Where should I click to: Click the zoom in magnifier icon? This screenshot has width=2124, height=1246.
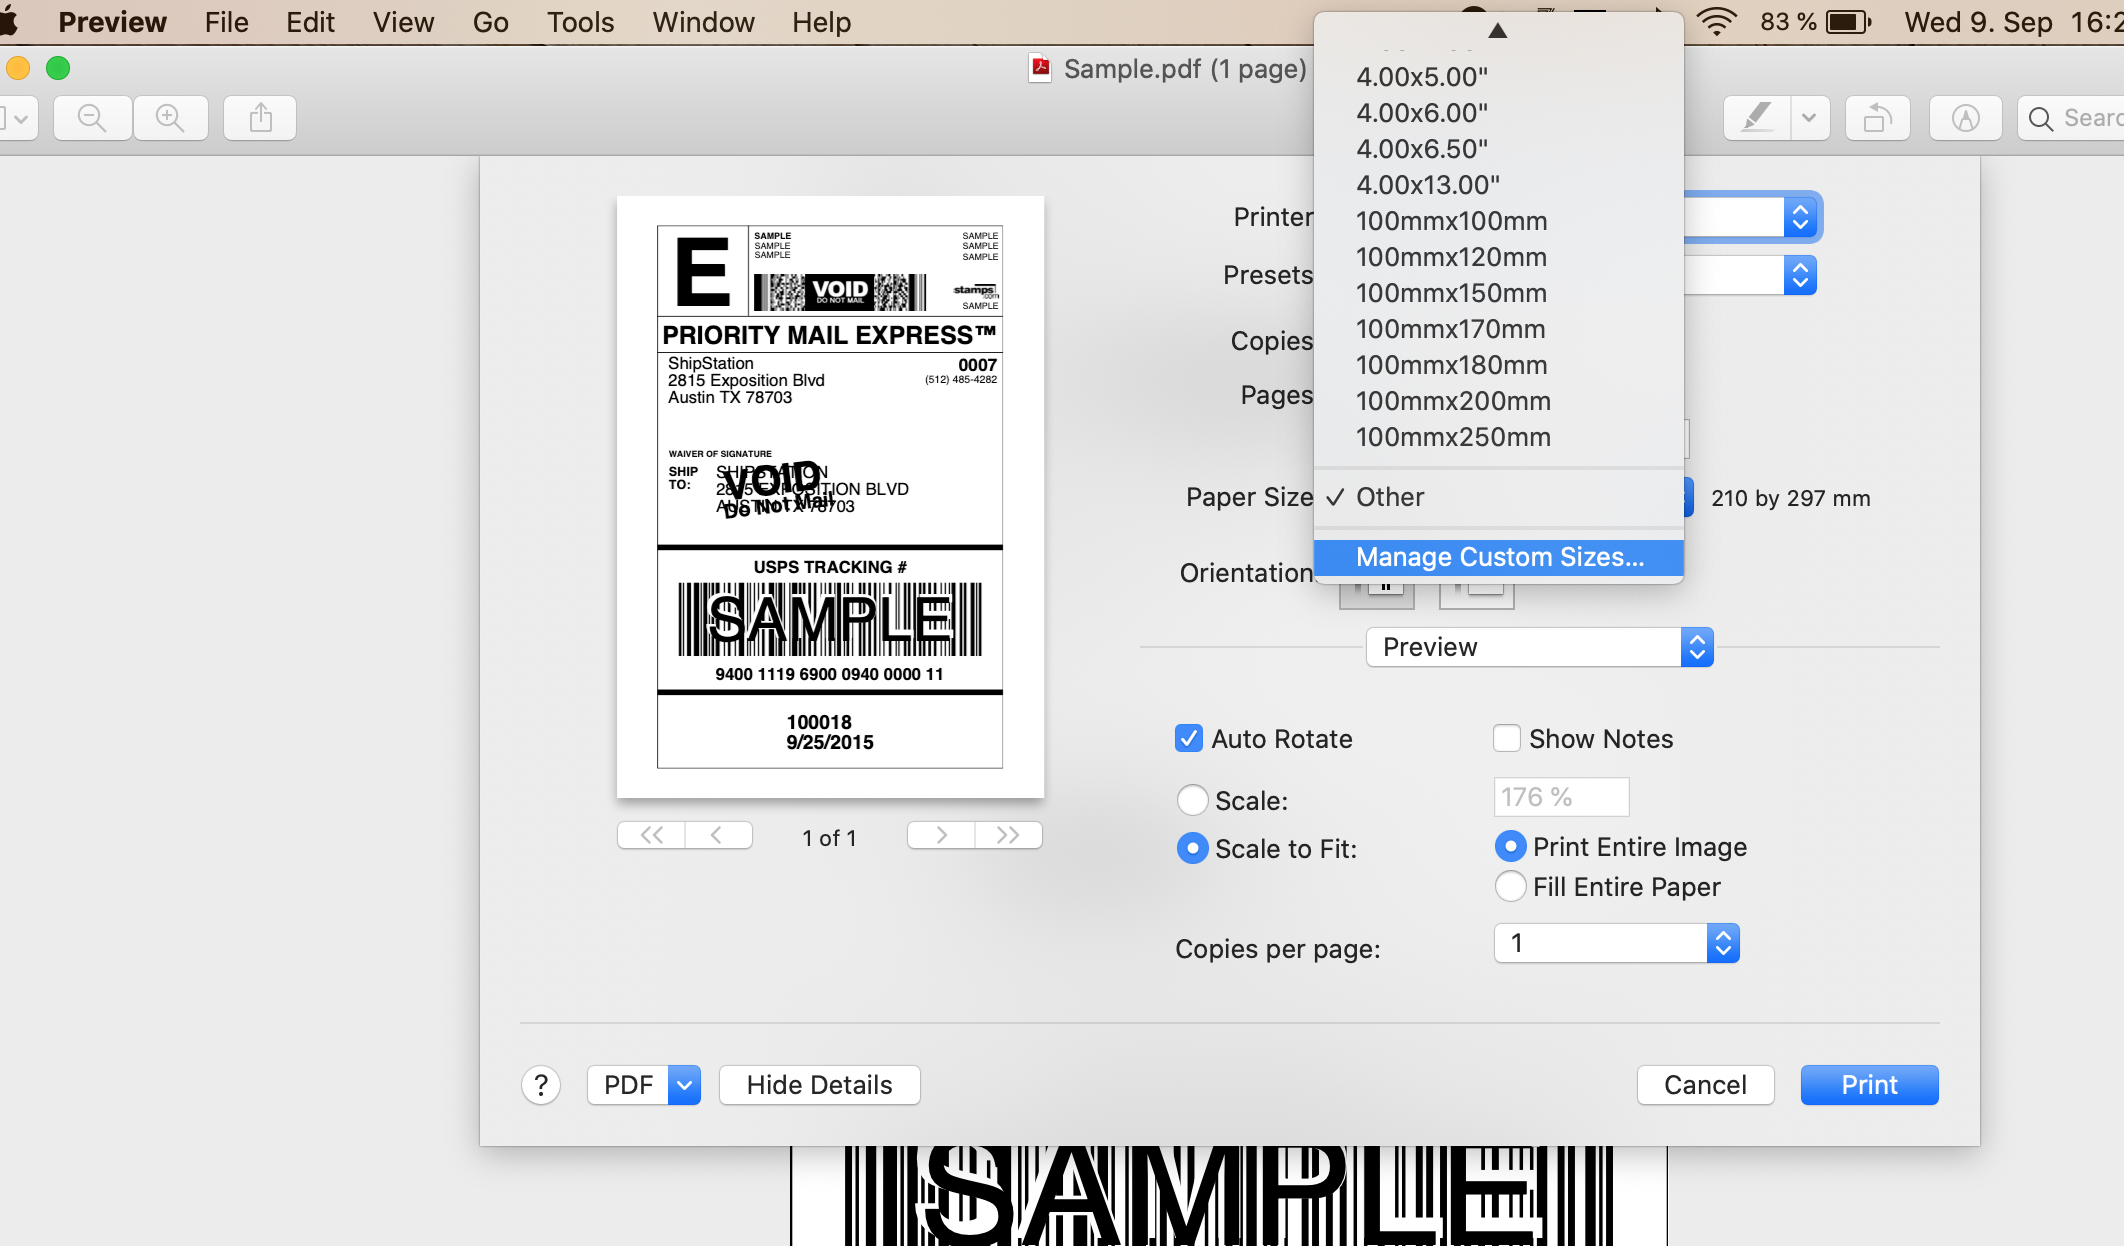(171, 118)
